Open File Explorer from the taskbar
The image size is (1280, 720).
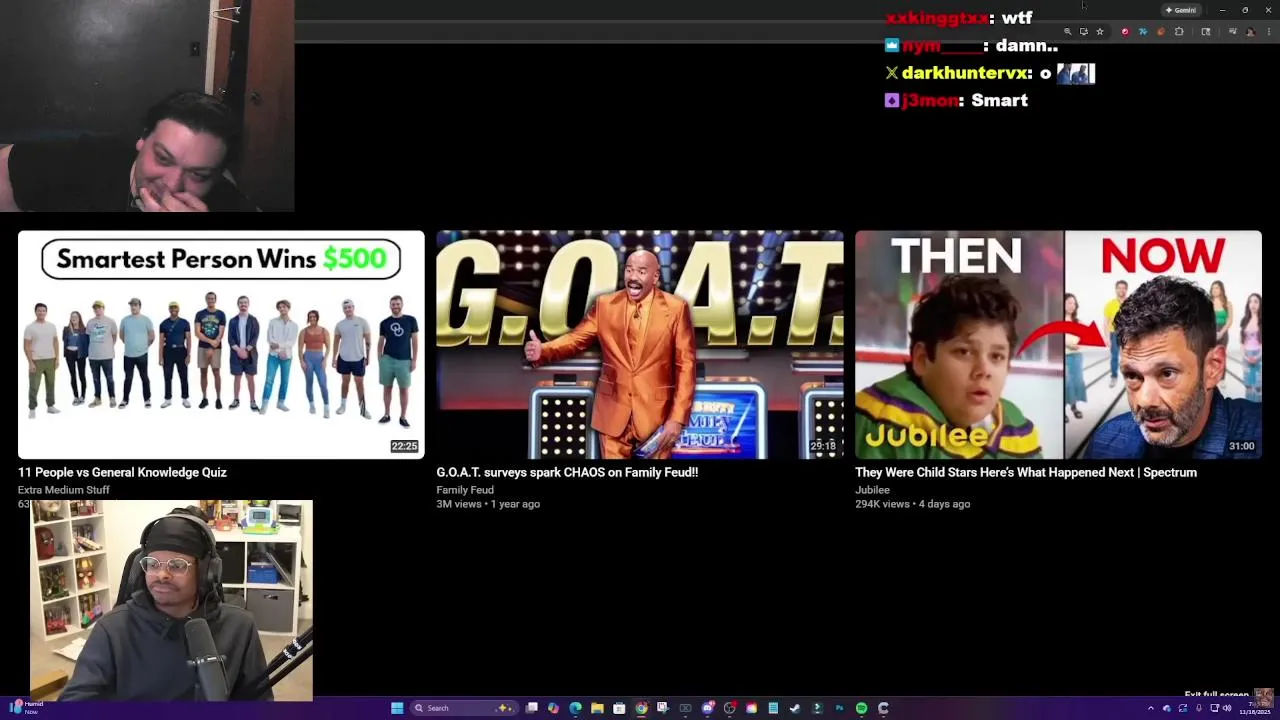point(597,708)
